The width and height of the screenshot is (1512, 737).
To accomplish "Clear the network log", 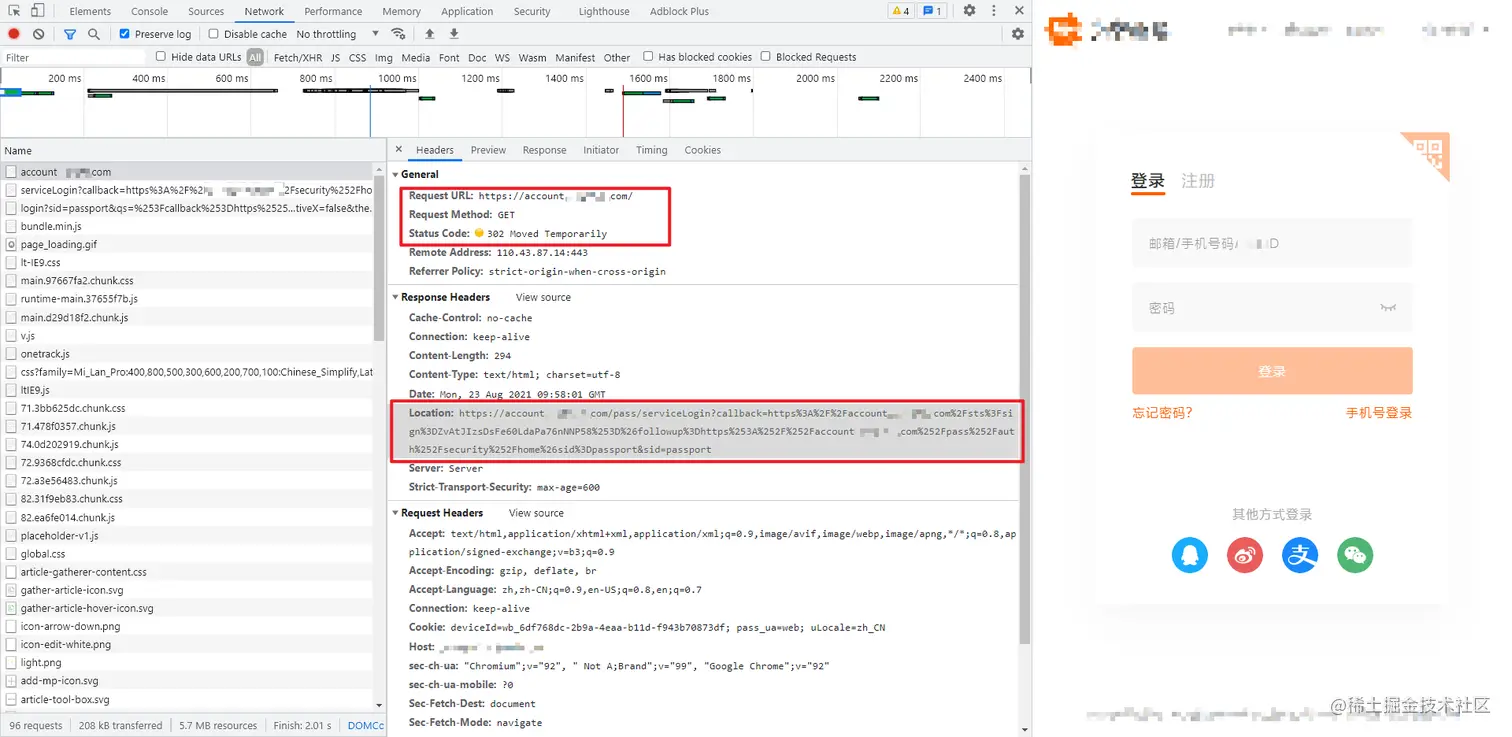I will (x=38, y=34).
